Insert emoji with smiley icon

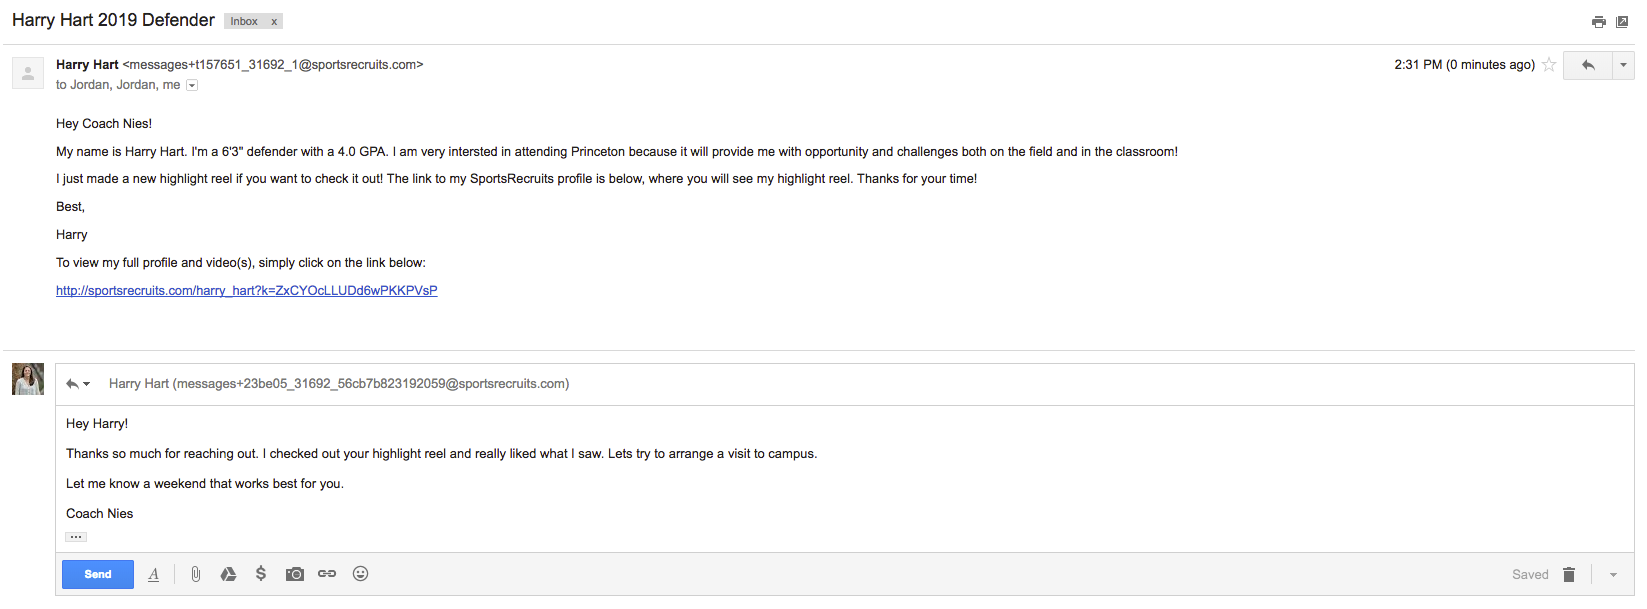point(361,574)
